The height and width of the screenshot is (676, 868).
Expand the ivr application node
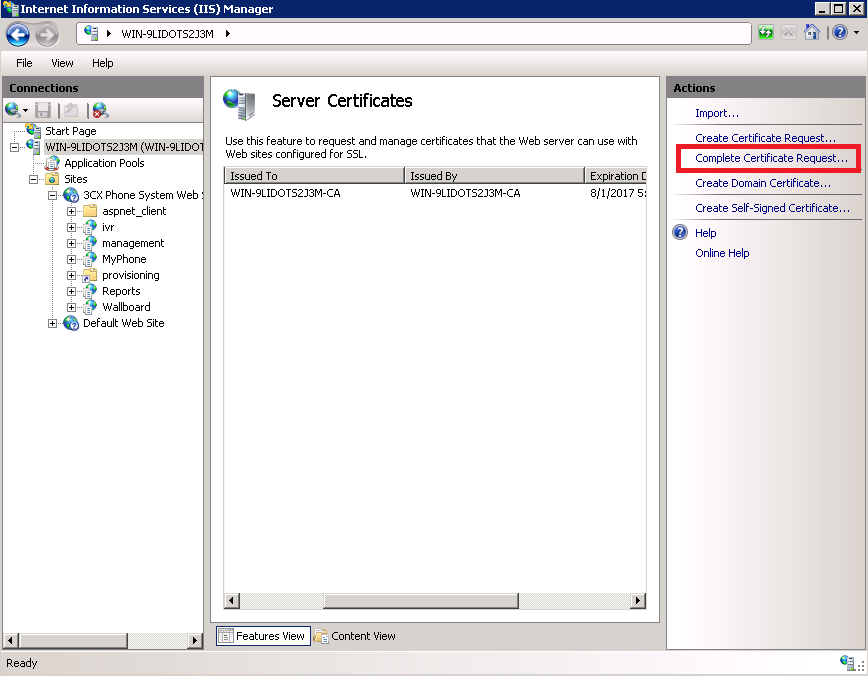point(71,228)
